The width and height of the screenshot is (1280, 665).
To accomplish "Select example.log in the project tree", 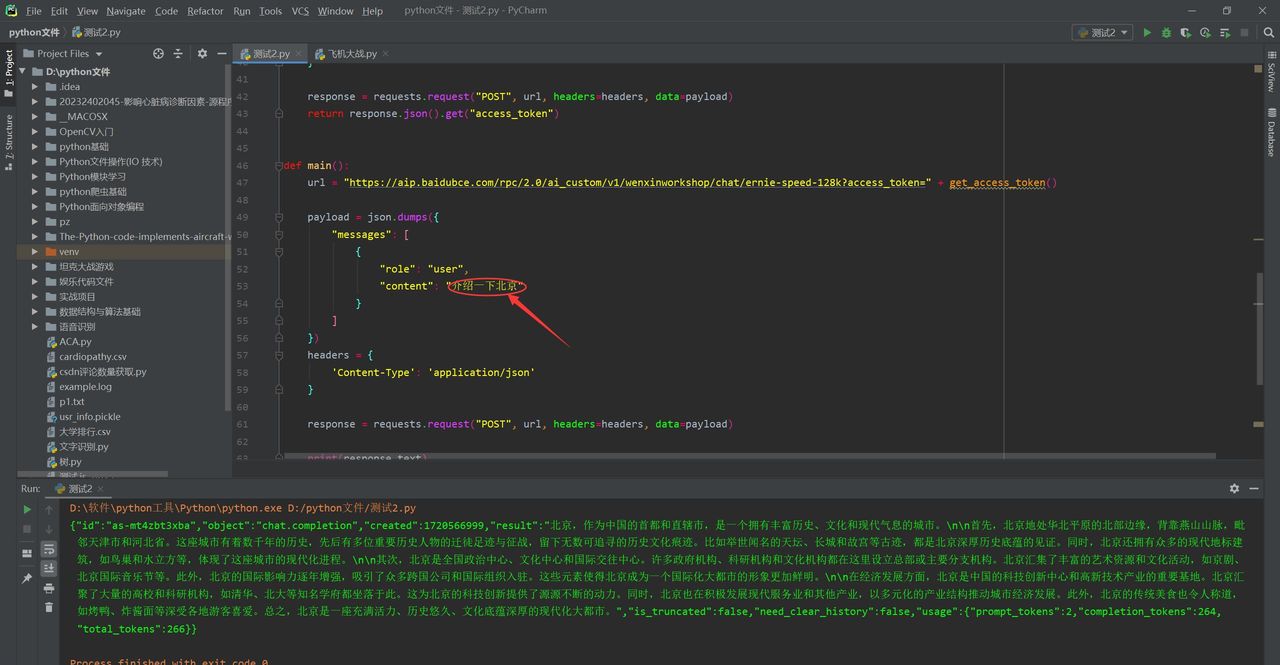I will [85, 387].
